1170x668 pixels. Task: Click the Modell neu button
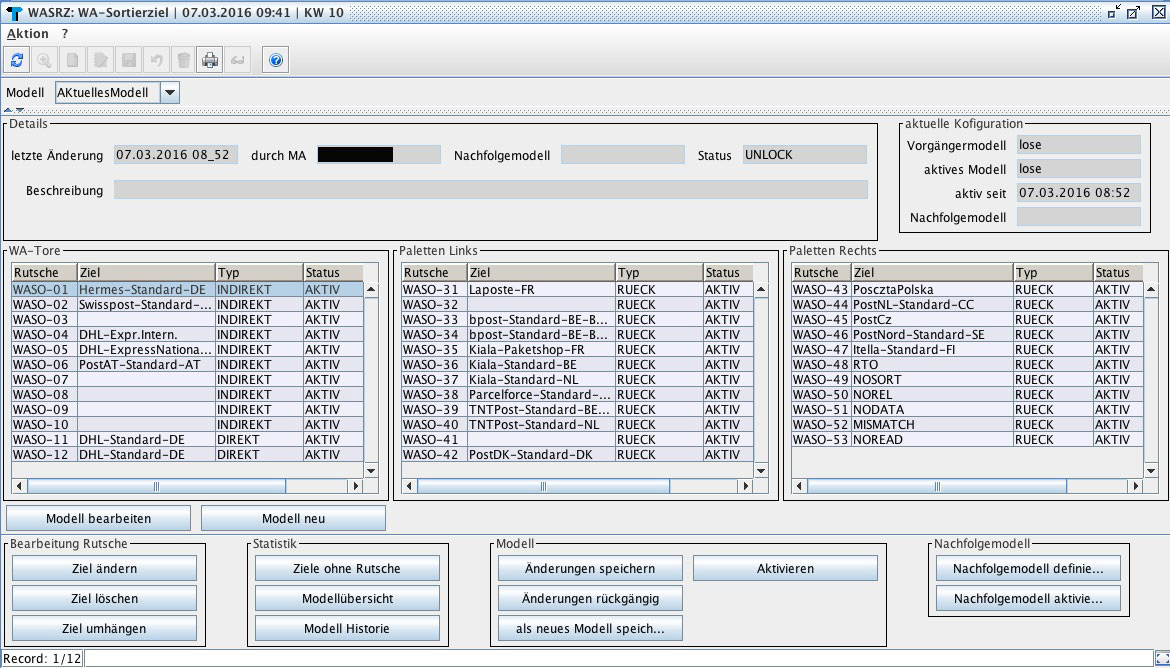point(293,519)
